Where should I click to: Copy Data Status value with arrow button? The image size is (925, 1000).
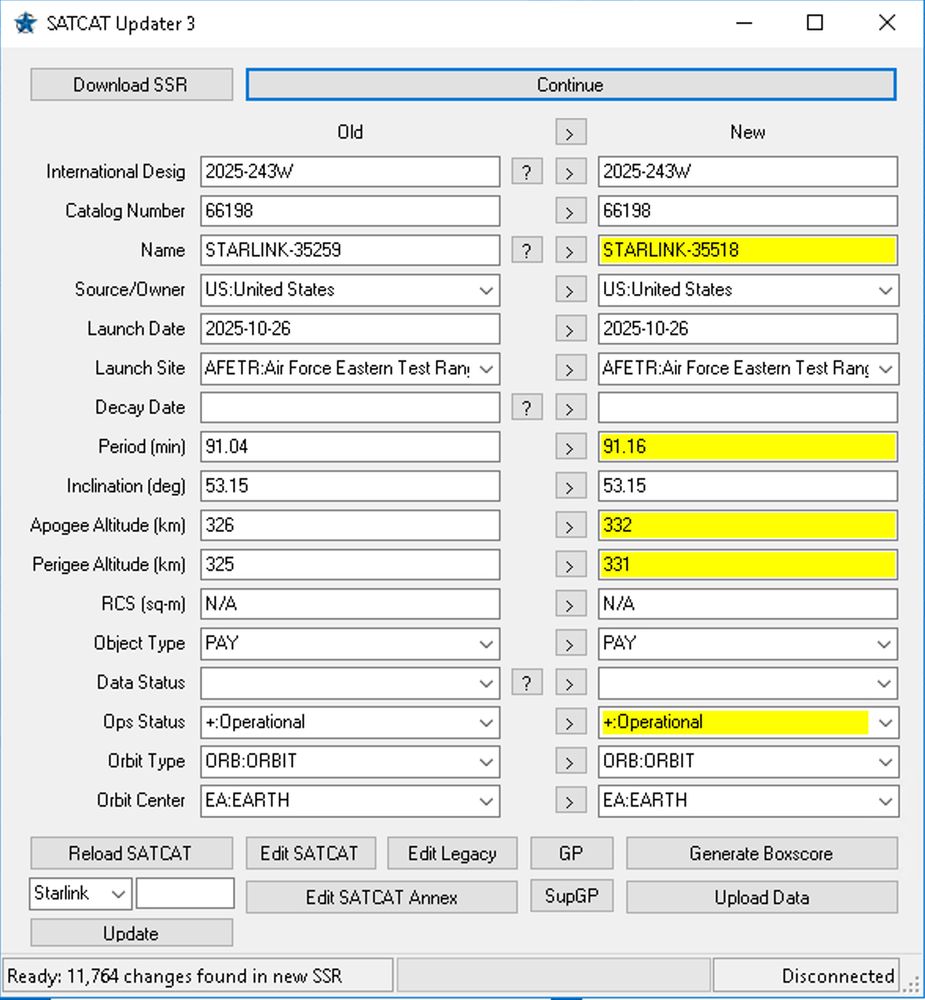pos(571,683)
